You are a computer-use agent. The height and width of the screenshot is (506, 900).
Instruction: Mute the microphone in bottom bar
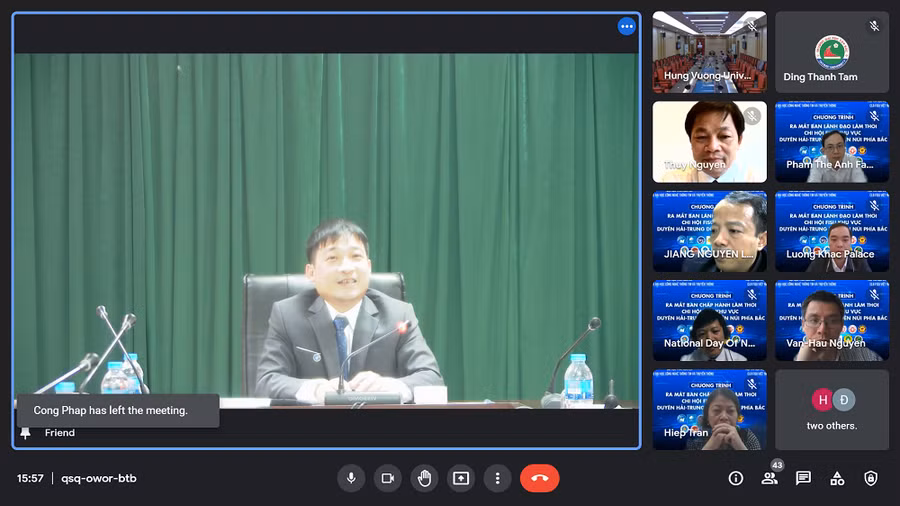click(x=351, y=478)
